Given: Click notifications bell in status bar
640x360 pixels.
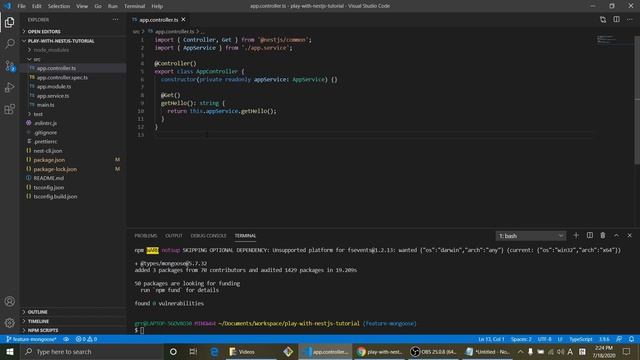Looking at the screenshot, I should 631,339.
